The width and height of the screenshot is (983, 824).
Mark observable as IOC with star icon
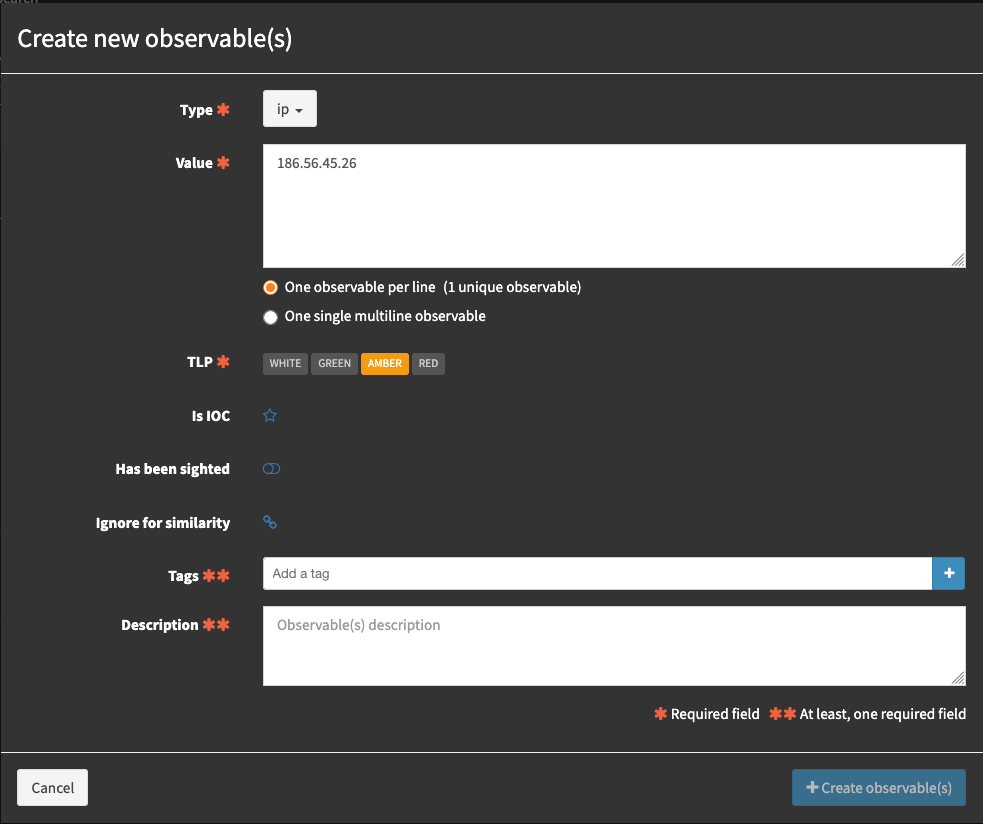270,416
